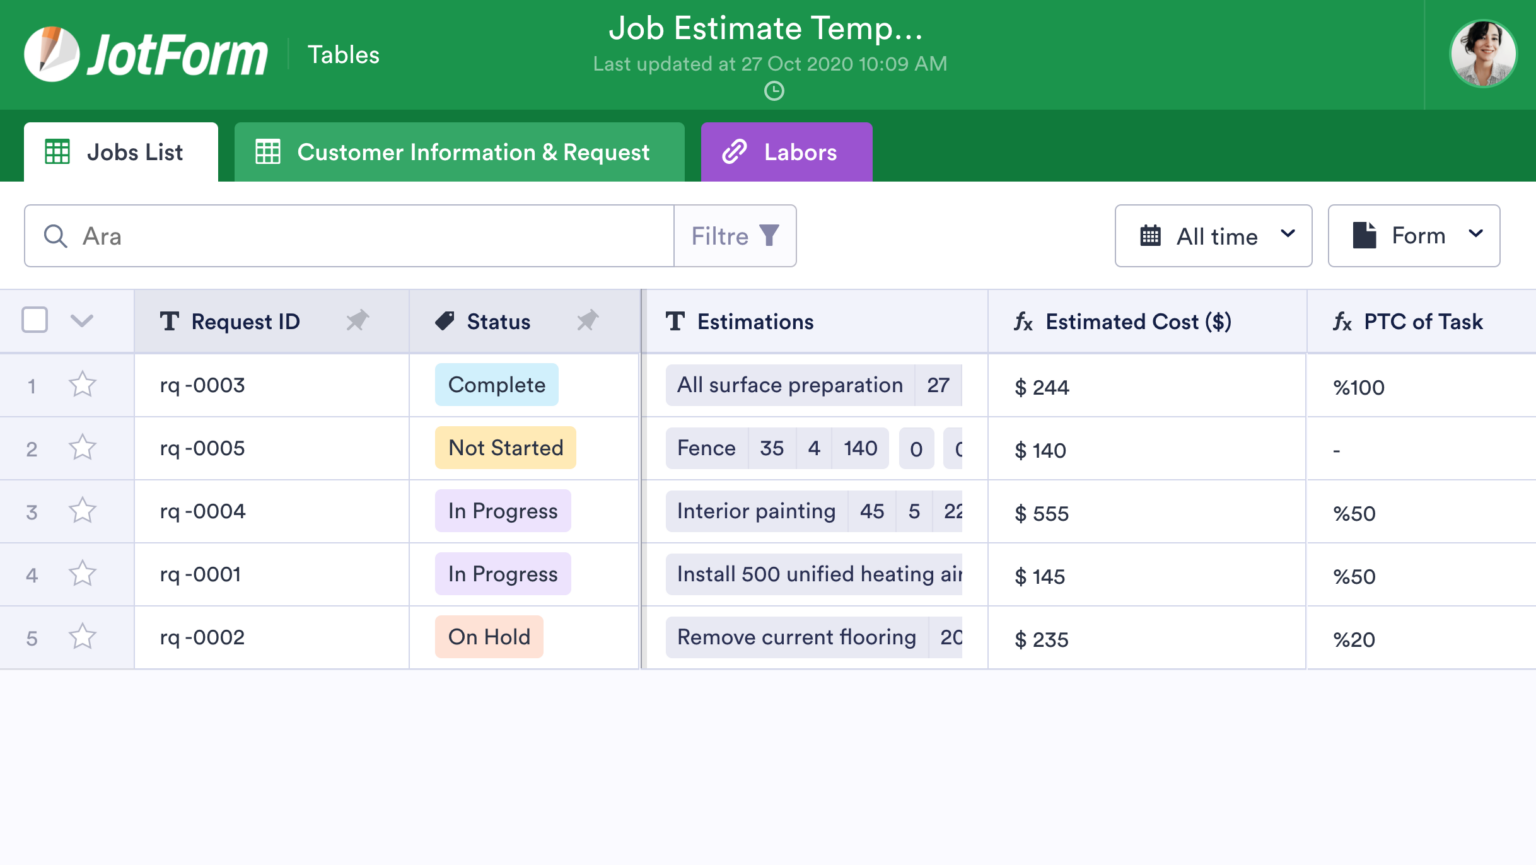Click the Filtre button
The width and height of the screenshot is (1536, 865).
pyautogui.click(x=735, y=236)
